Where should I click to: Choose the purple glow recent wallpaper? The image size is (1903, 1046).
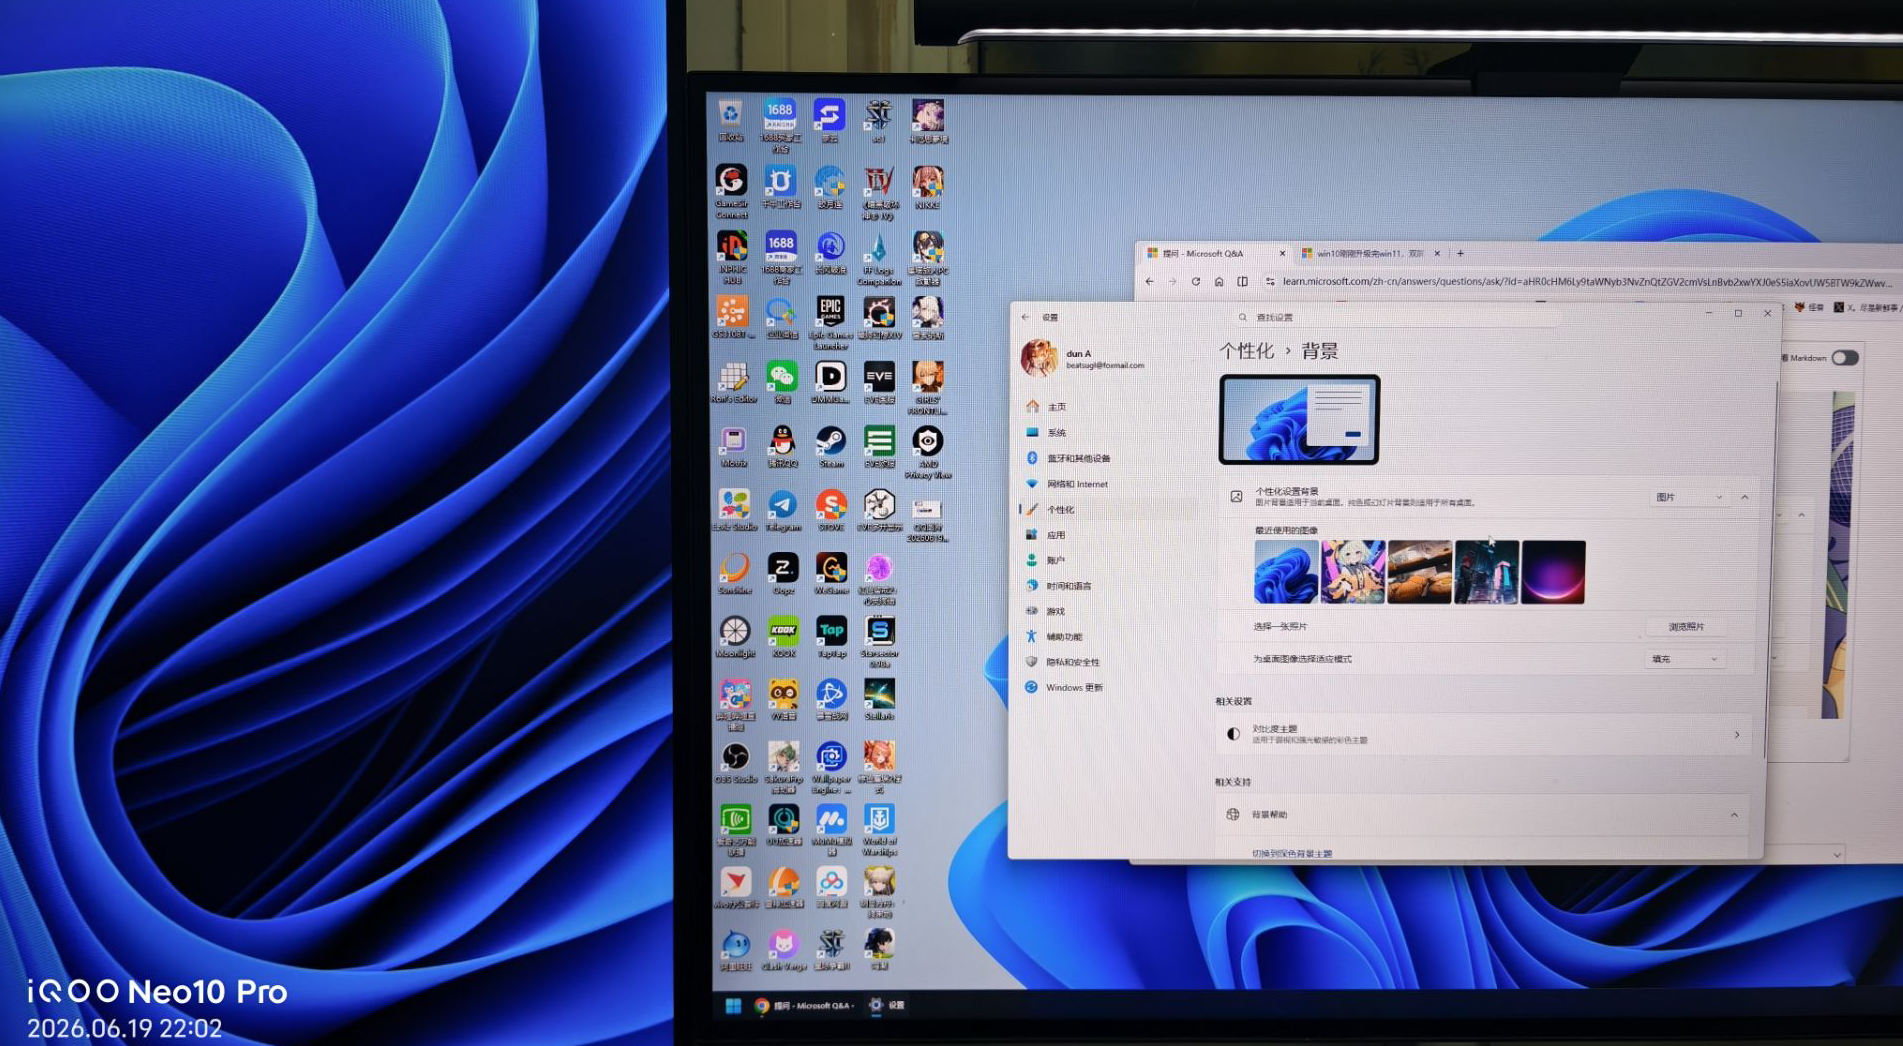1553,572
